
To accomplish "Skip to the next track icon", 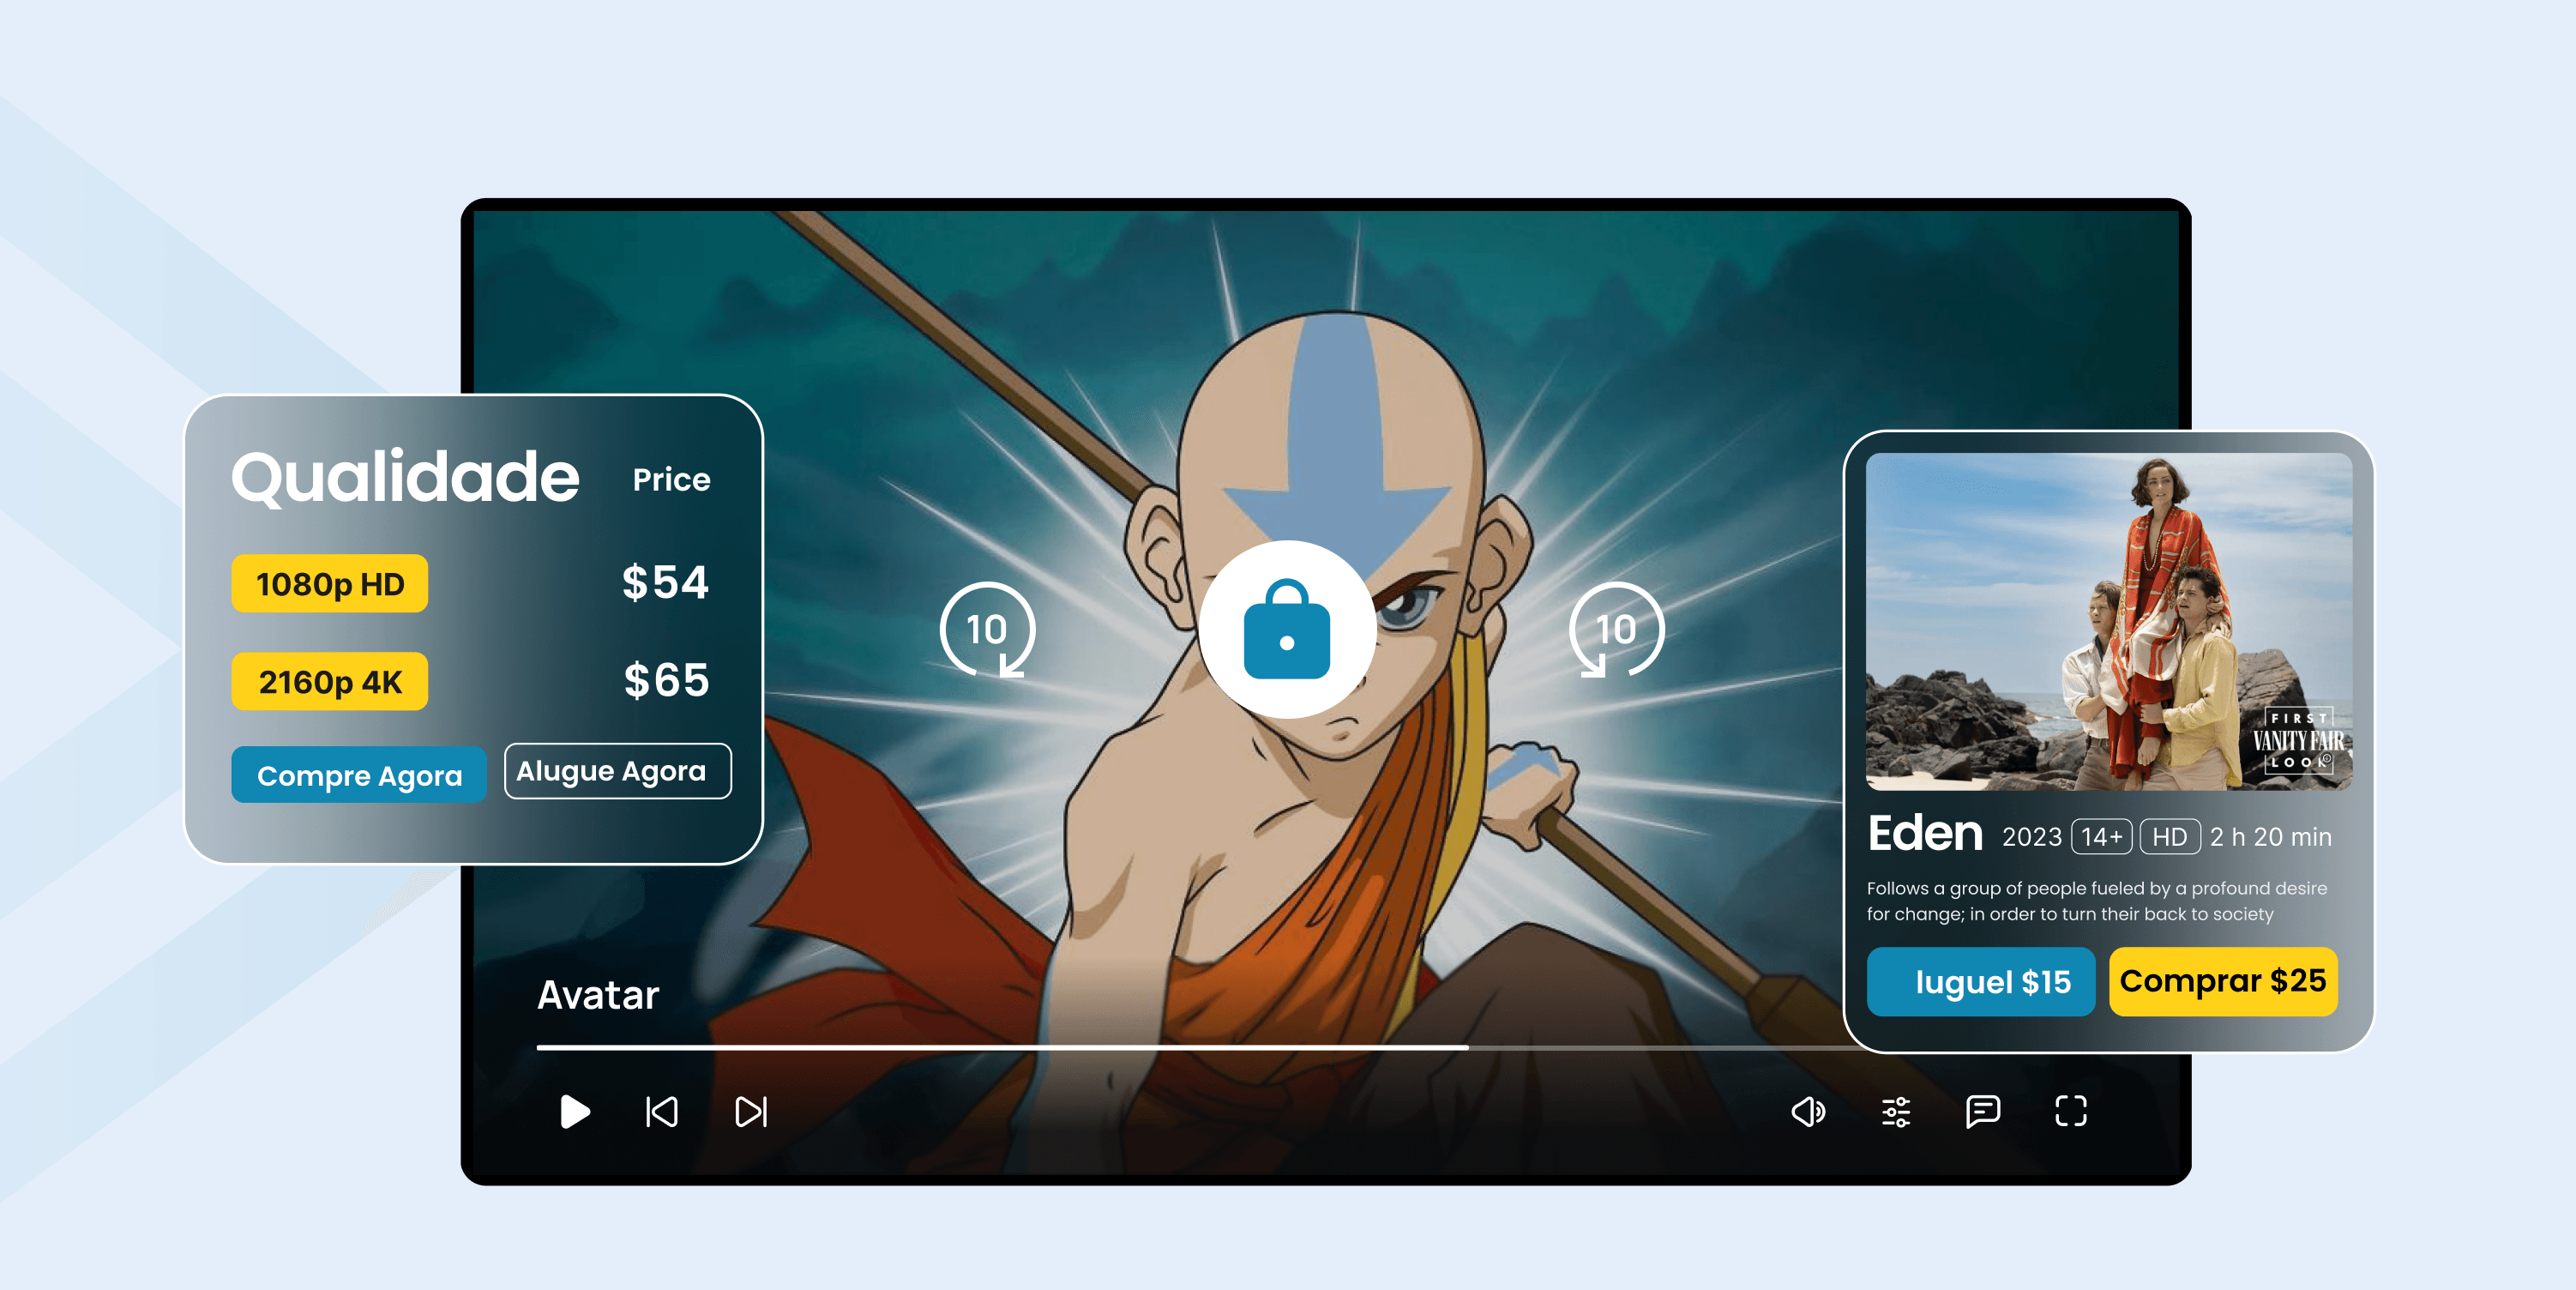I will click(x=751, y=1111).
